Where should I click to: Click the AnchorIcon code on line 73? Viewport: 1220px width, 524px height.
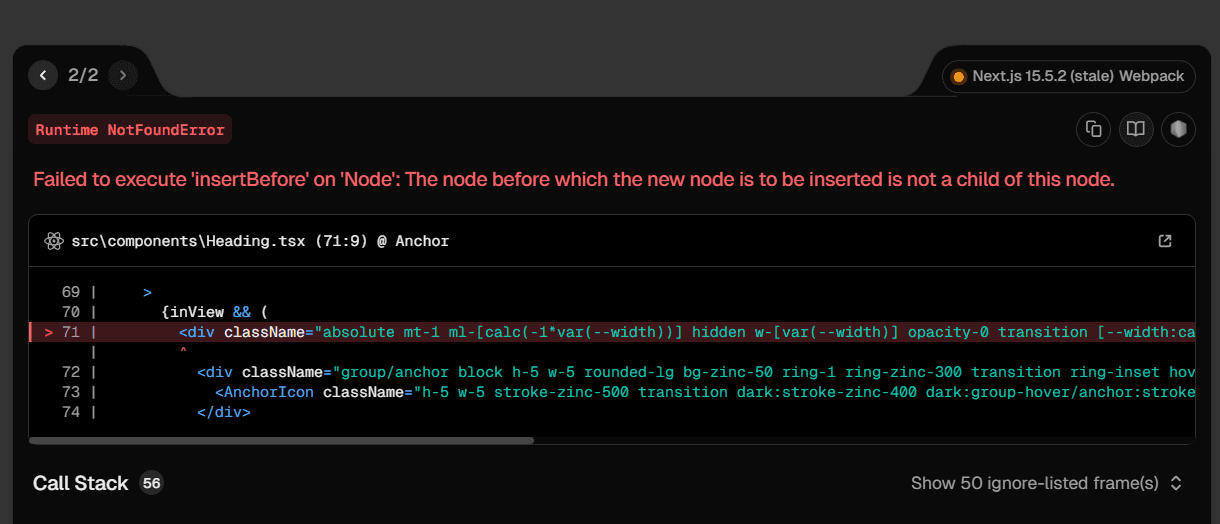(264, 392)
